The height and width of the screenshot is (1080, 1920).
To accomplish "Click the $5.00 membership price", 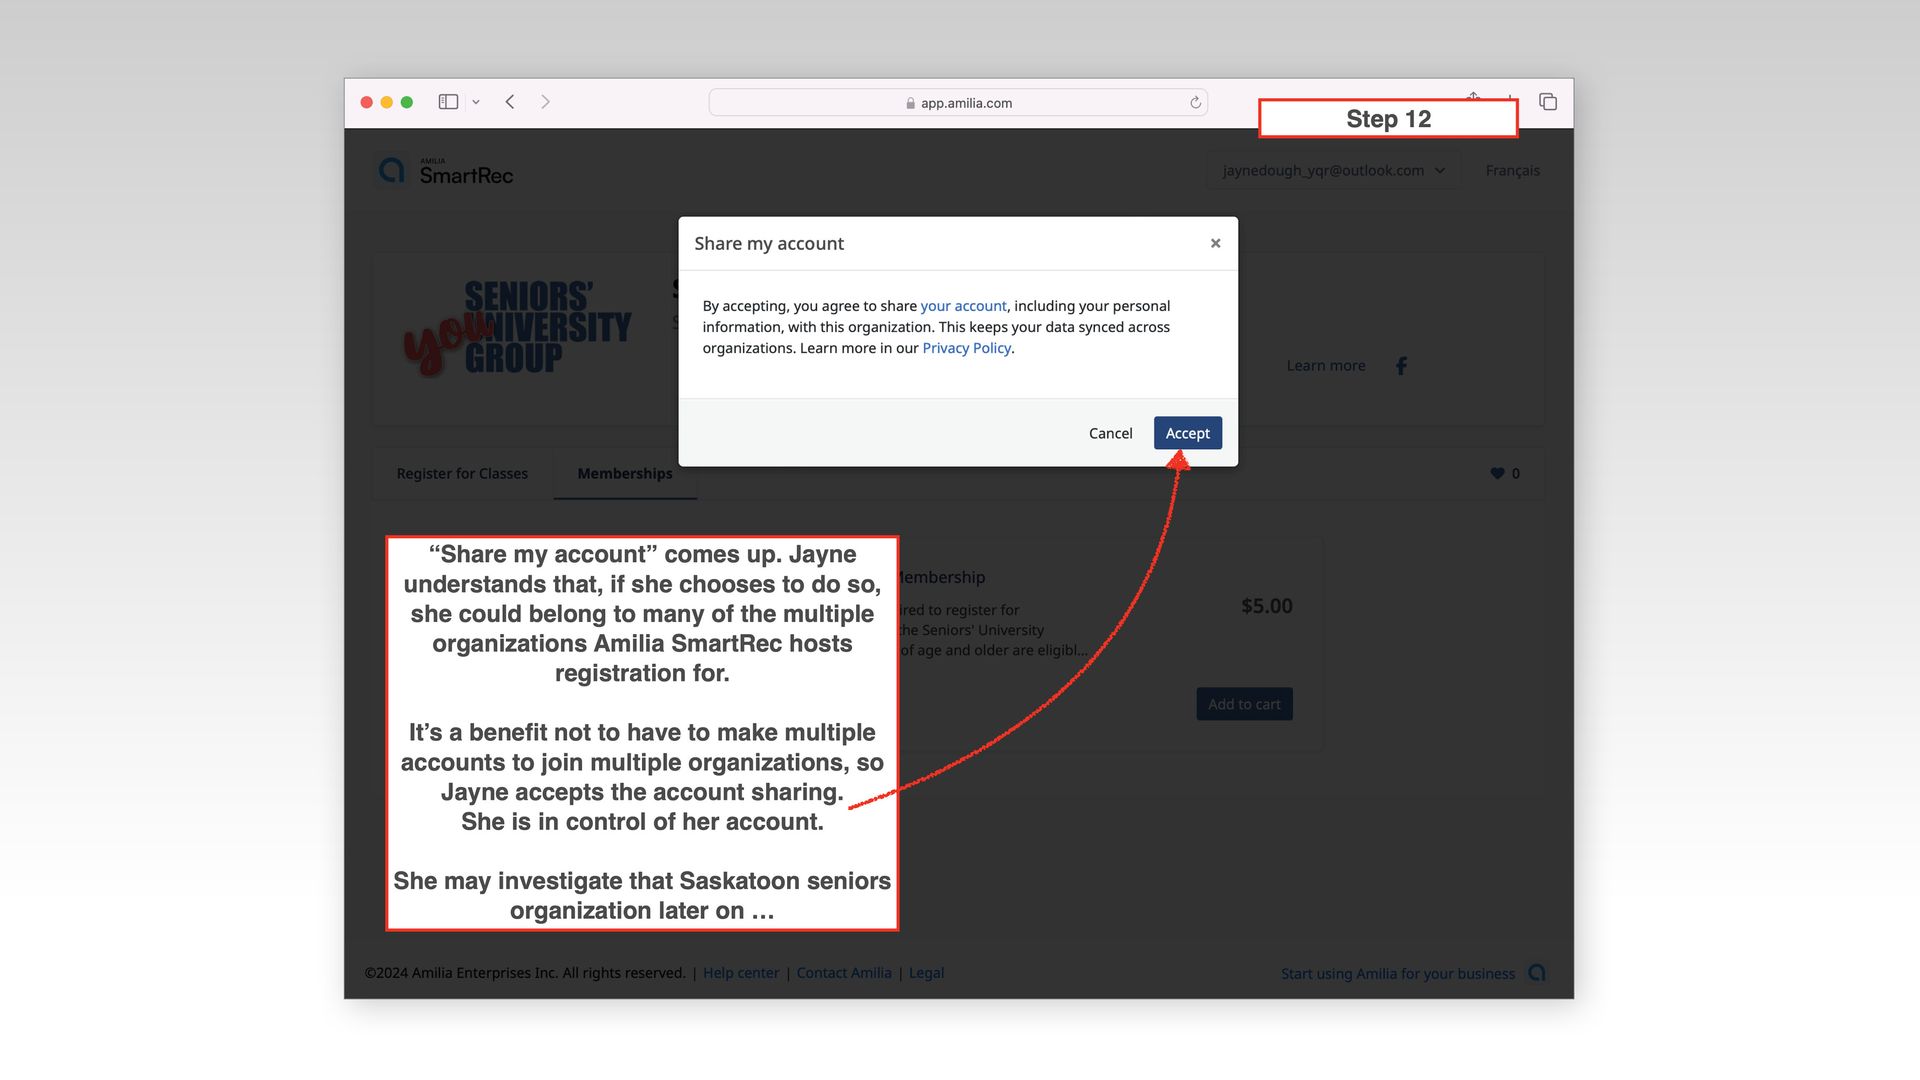I will tap(1266, 606).
